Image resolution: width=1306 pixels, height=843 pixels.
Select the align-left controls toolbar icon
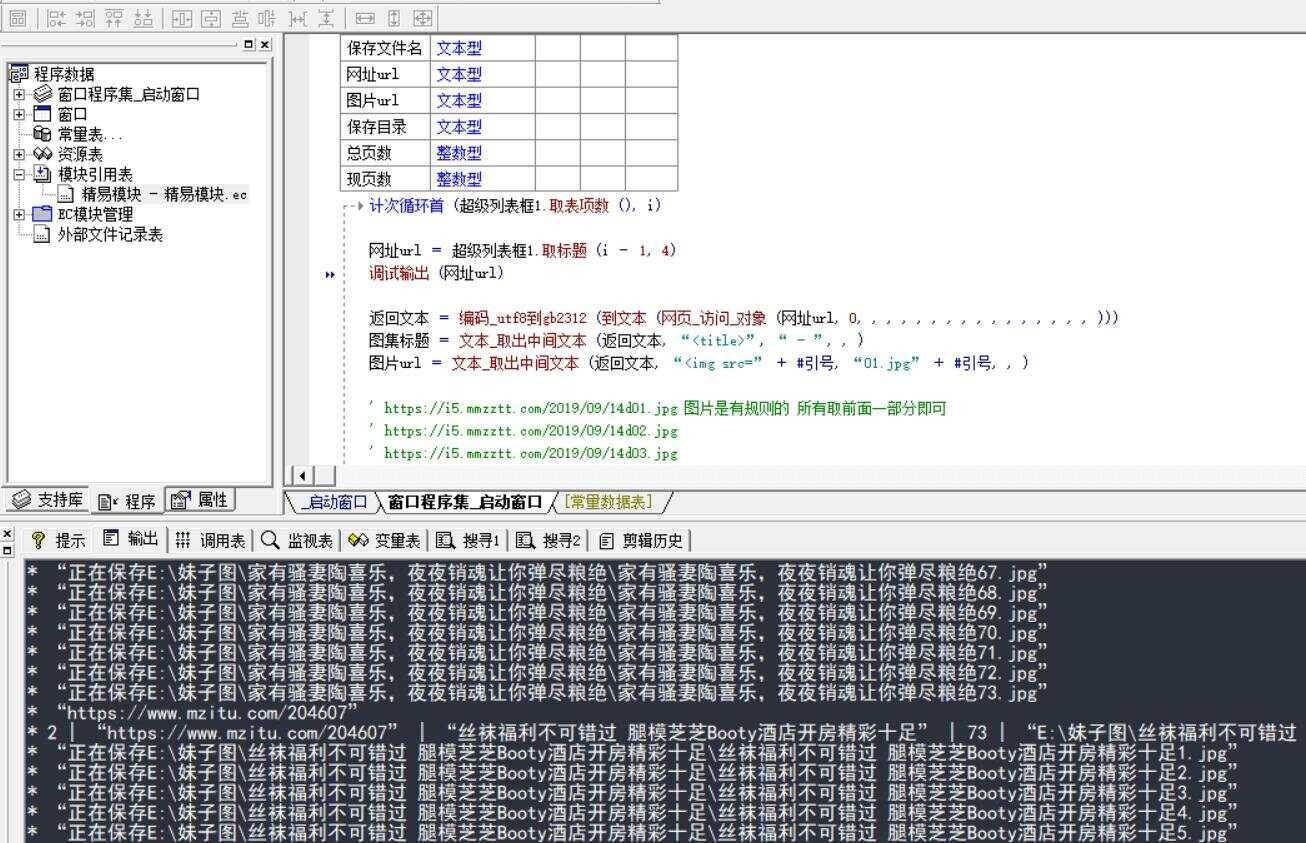[54, 17]
